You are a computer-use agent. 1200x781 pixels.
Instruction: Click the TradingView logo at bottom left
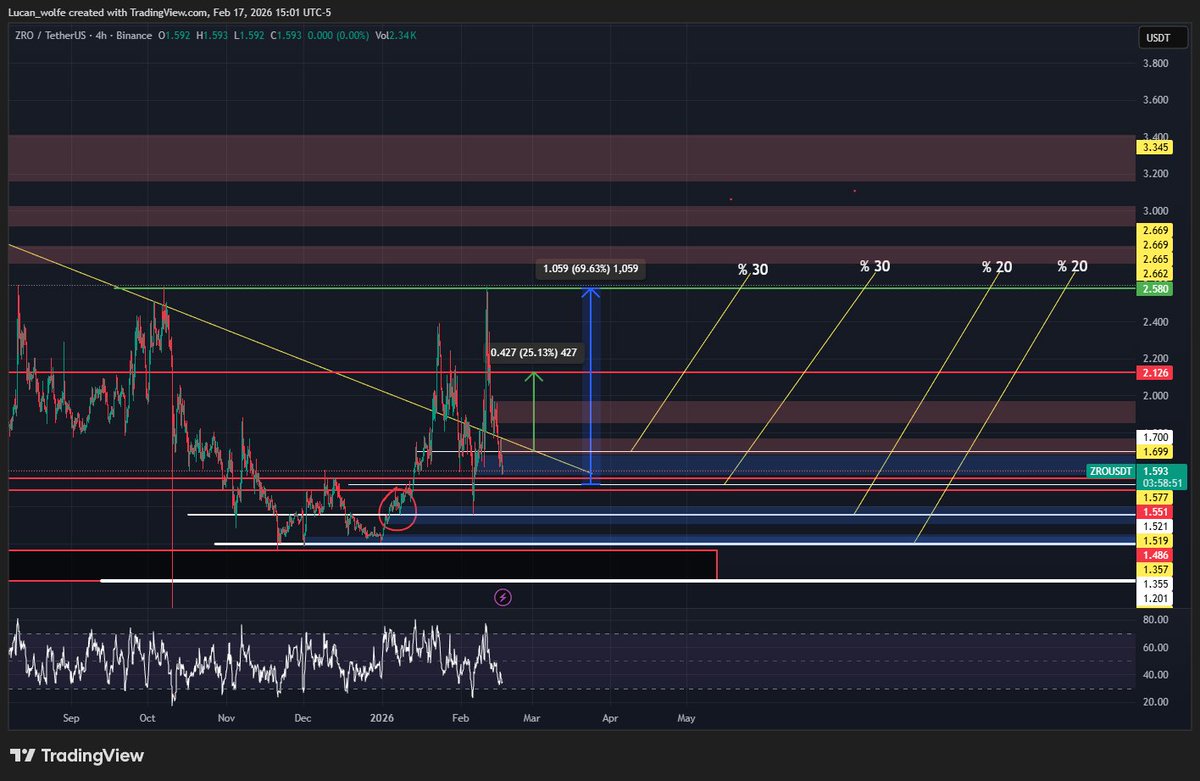pos(79,755)
